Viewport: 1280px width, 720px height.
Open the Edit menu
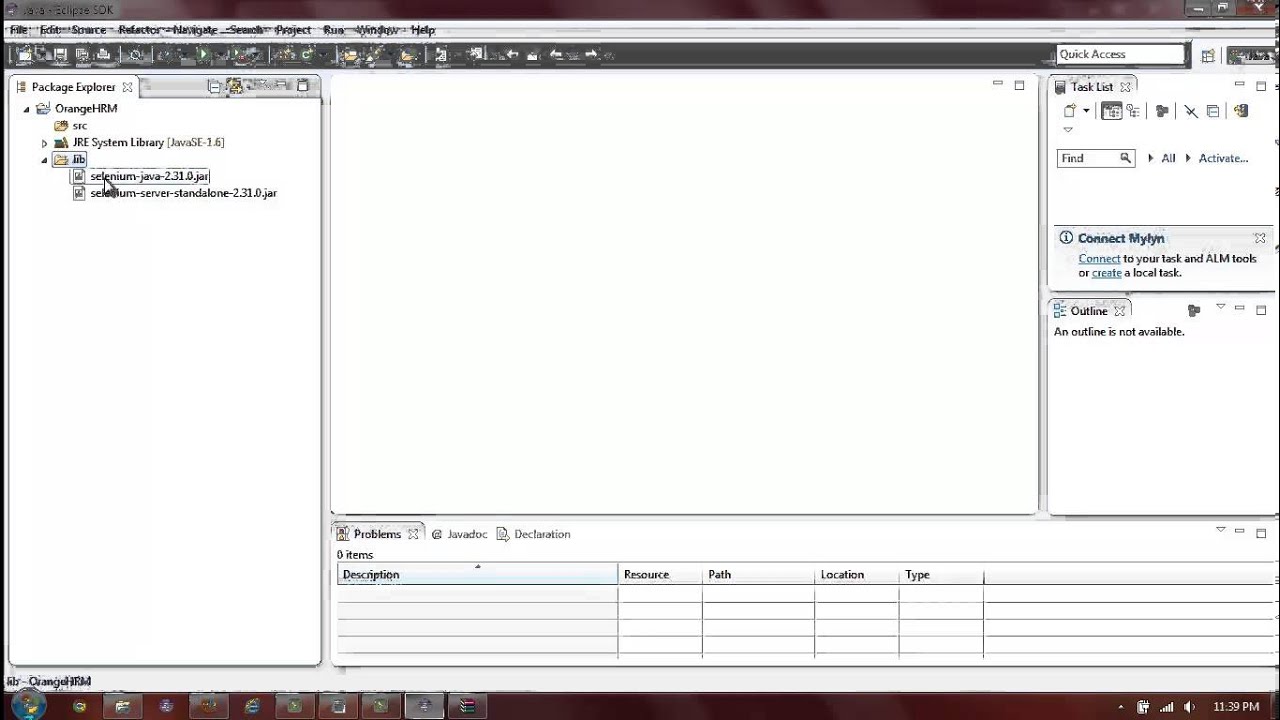coord(50,30)
